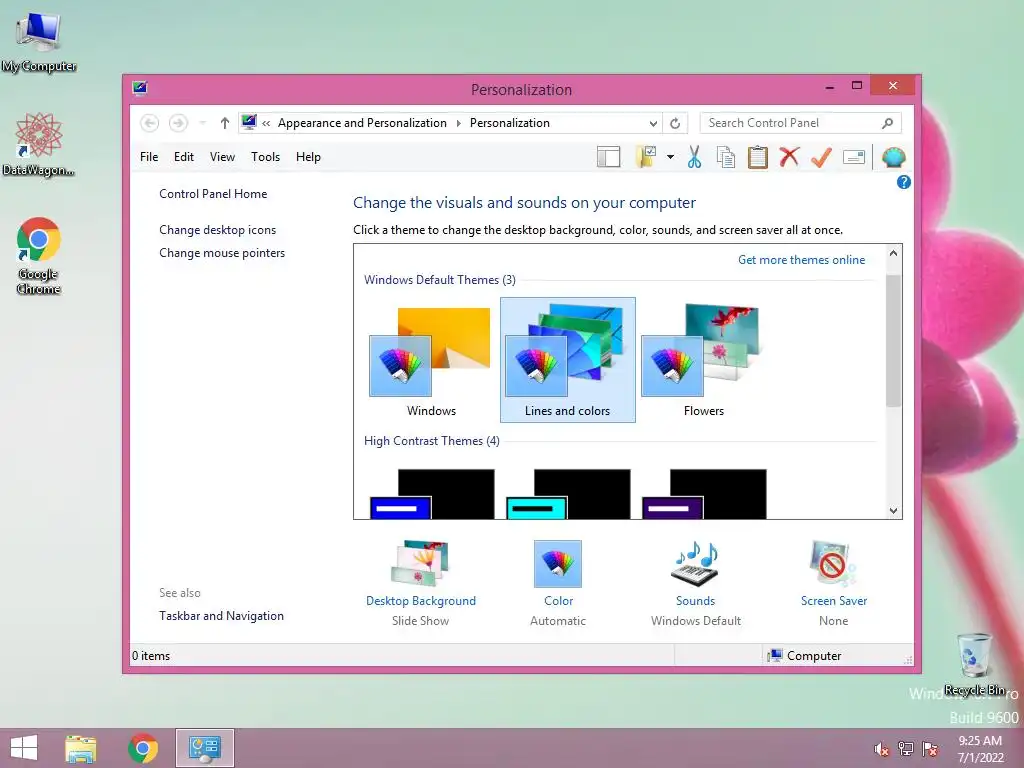Open Change mouse pointers link
Screen dimensions: 1024x768
coord(222,253)
